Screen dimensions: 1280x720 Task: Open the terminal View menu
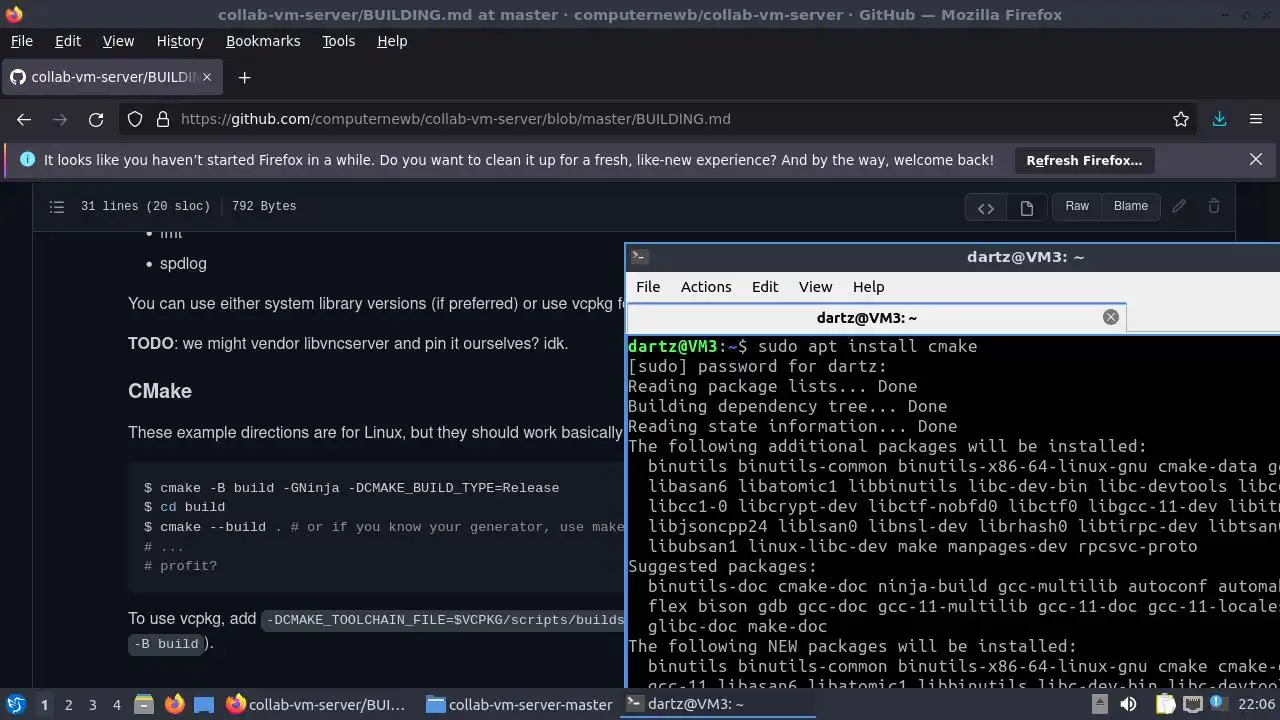pyautogui.click(x=815, y=287)
